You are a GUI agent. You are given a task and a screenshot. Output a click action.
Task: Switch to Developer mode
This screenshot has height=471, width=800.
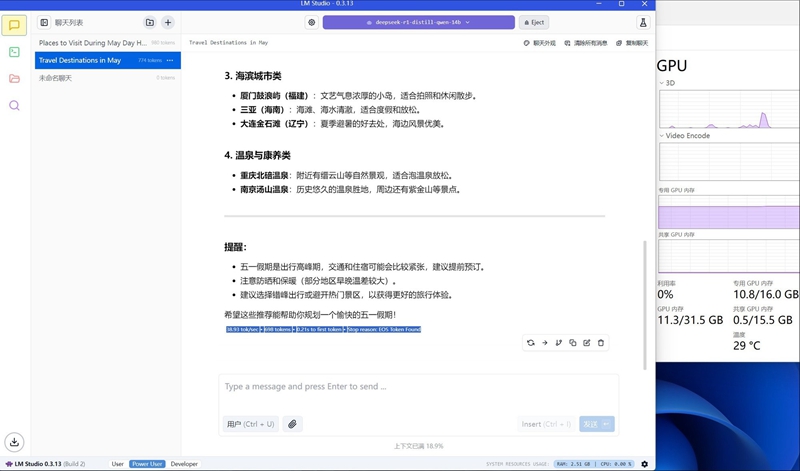coord(184,464)
